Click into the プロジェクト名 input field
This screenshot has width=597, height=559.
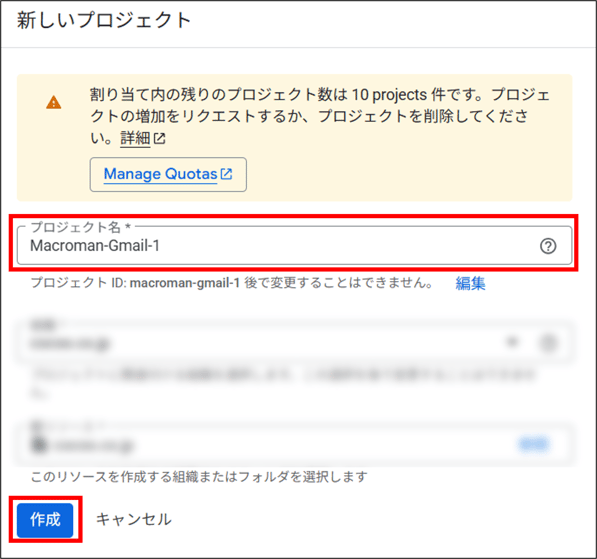pos(294,246)
